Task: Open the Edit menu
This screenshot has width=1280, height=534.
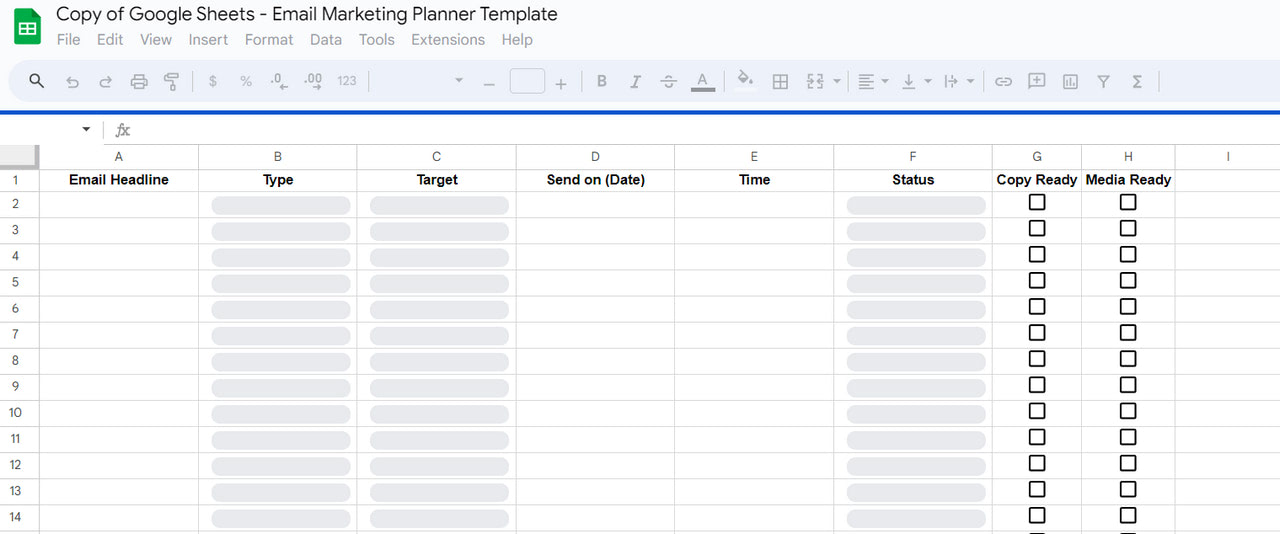Action: 110,40
